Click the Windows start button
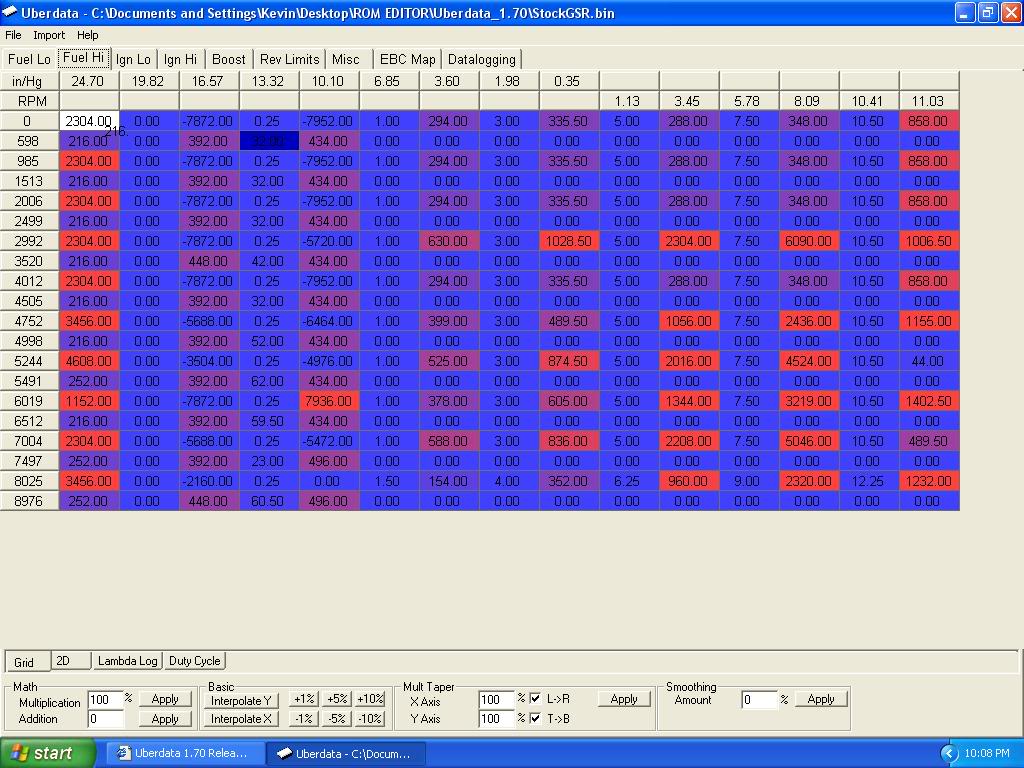This screenshot has width=1024, height=768. click(x=47, y=753)
